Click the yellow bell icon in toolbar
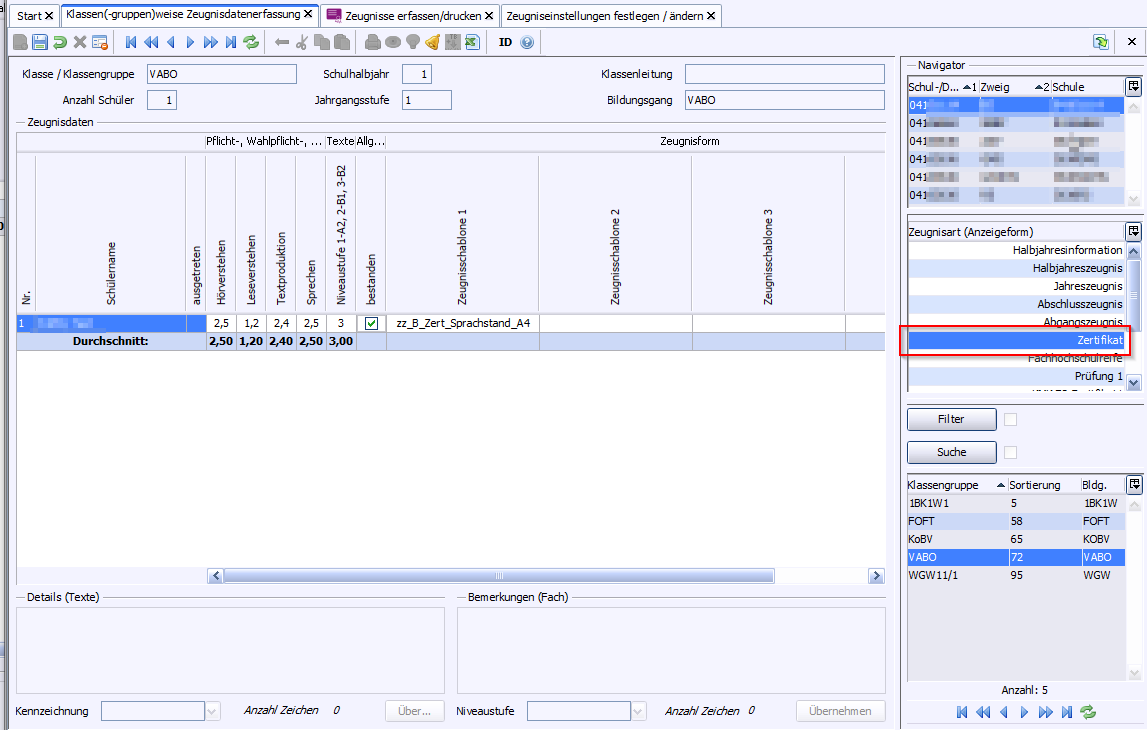1147x730 pixels. (x=432, y=42)
